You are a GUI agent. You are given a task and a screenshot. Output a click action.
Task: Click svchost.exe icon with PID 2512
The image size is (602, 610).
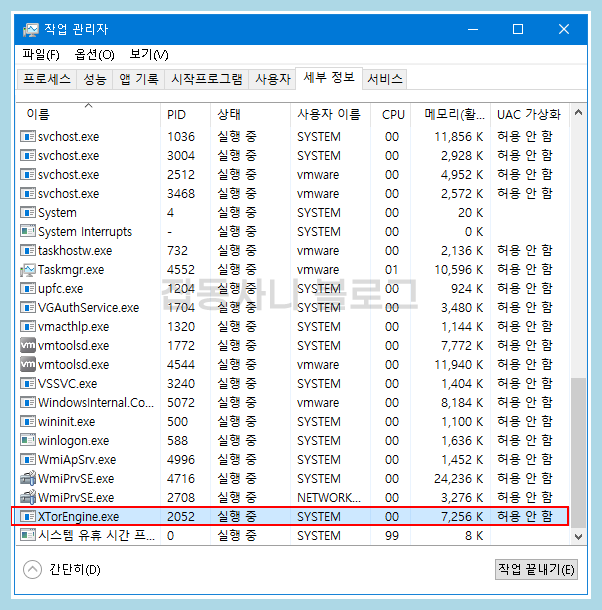(x=28, y=175)
